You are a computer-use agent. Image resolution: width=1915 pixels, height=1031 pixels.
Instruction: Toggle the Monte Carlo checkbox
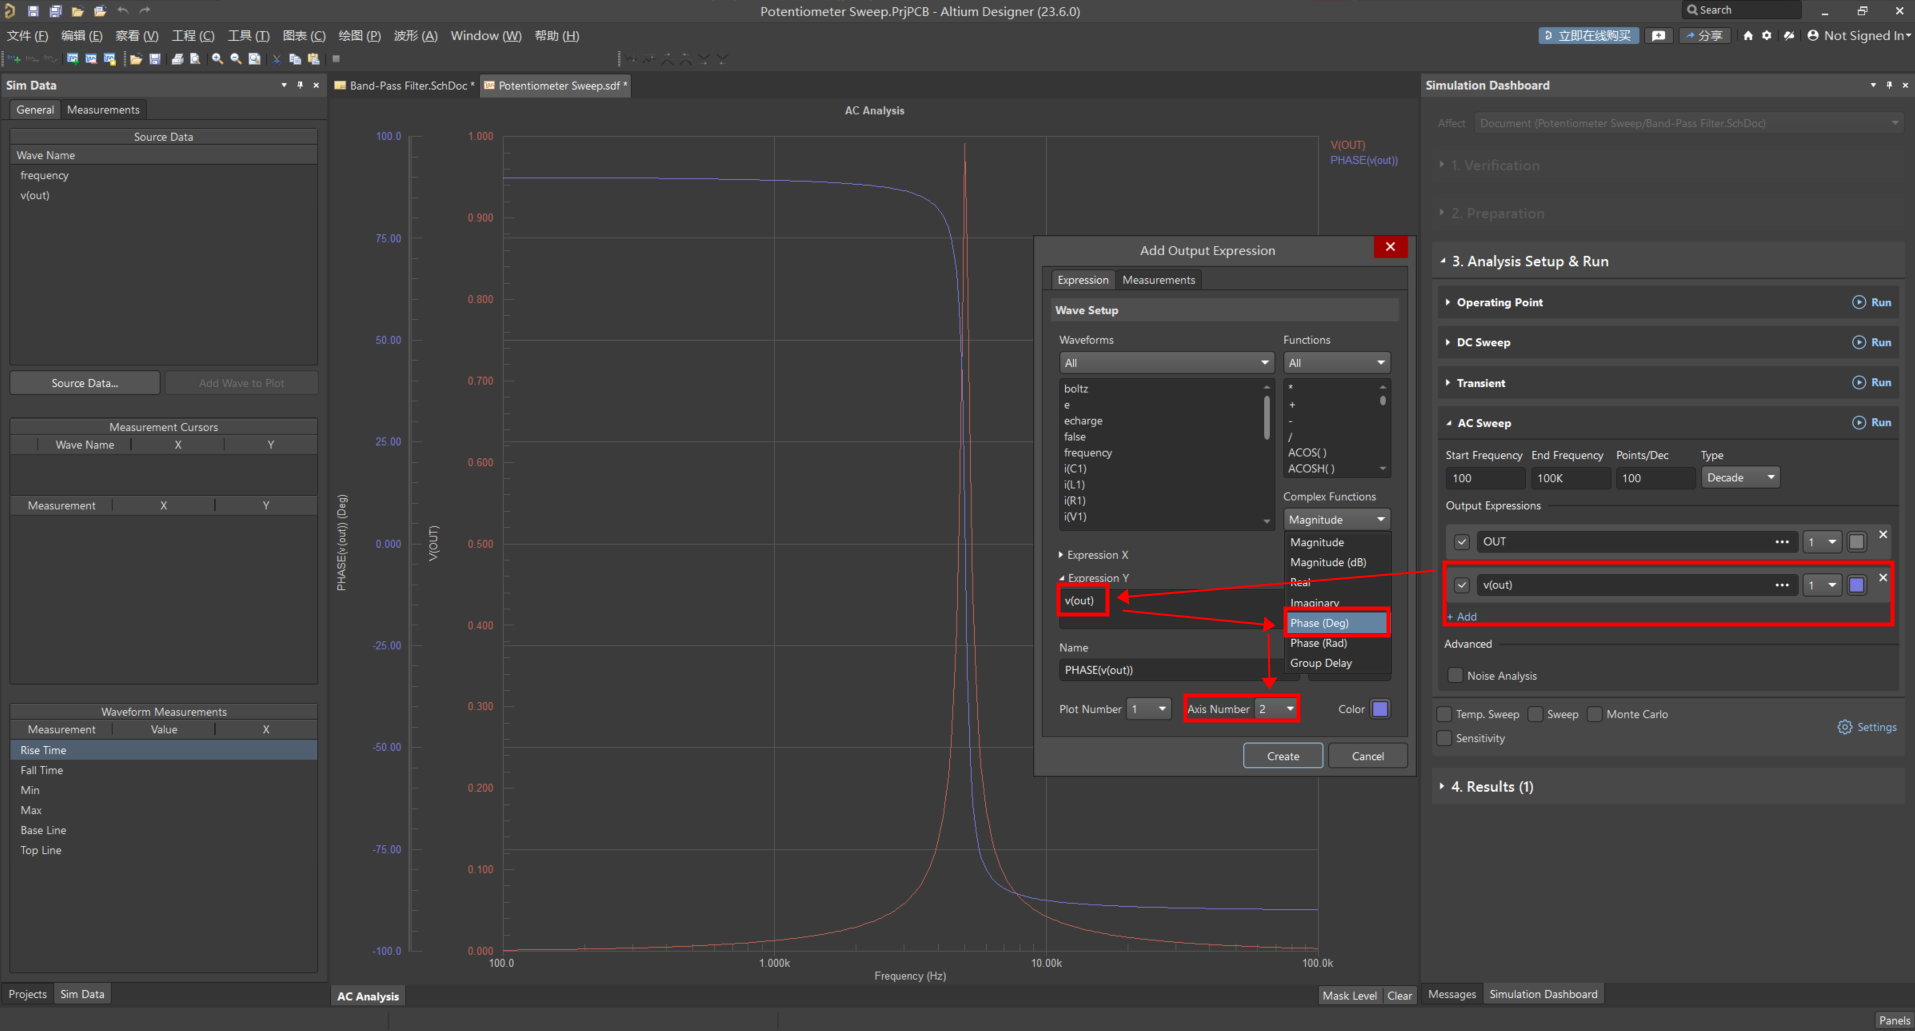pyautogui.click(x=1595, y=714)
